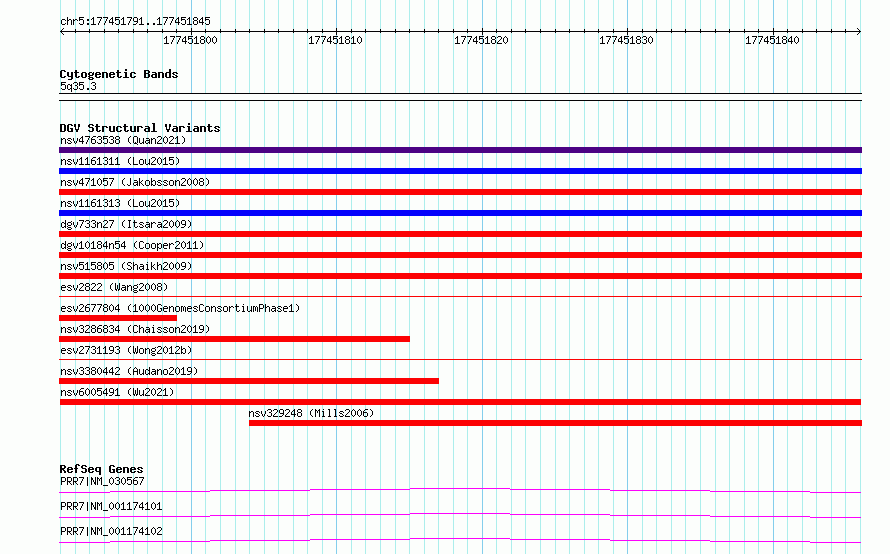Open the dgv733n27 (Itsara2009) variant
Screen dimensions: 890x554
(126, 224)
